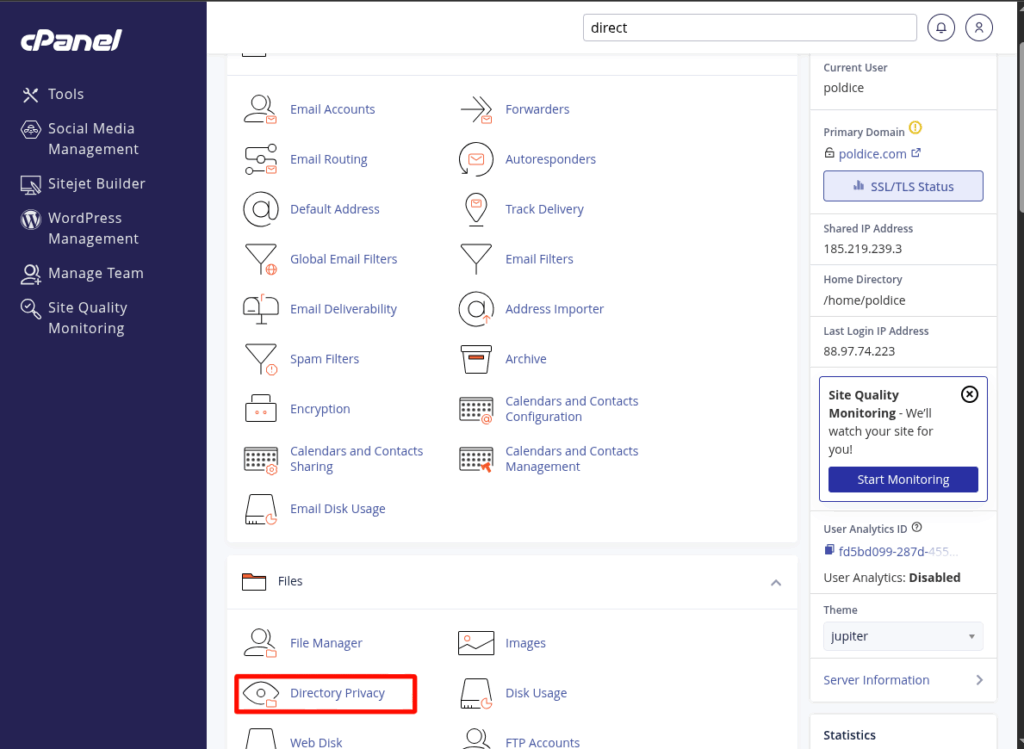Open the Track Delivery pin icon
Image resolution: width=1024 pixels, height=749 pixels.
click(x=476, y=209)
